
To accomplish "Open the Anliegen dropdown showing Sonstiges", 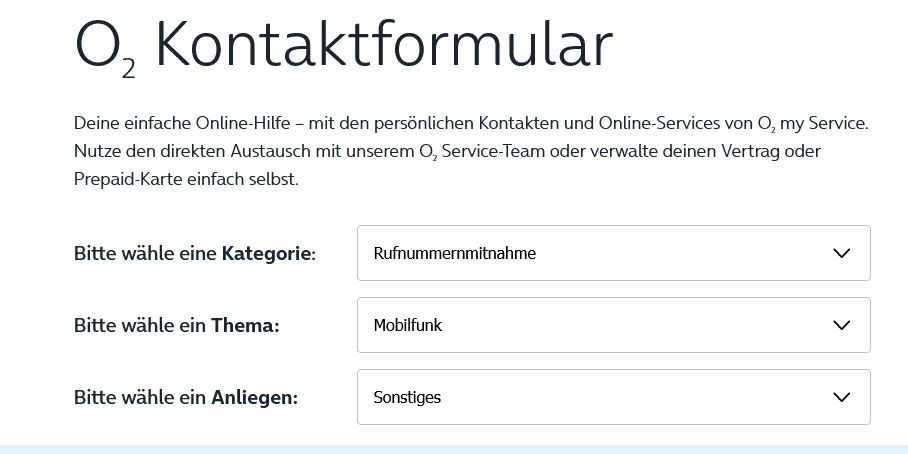I will click(613, 397).
